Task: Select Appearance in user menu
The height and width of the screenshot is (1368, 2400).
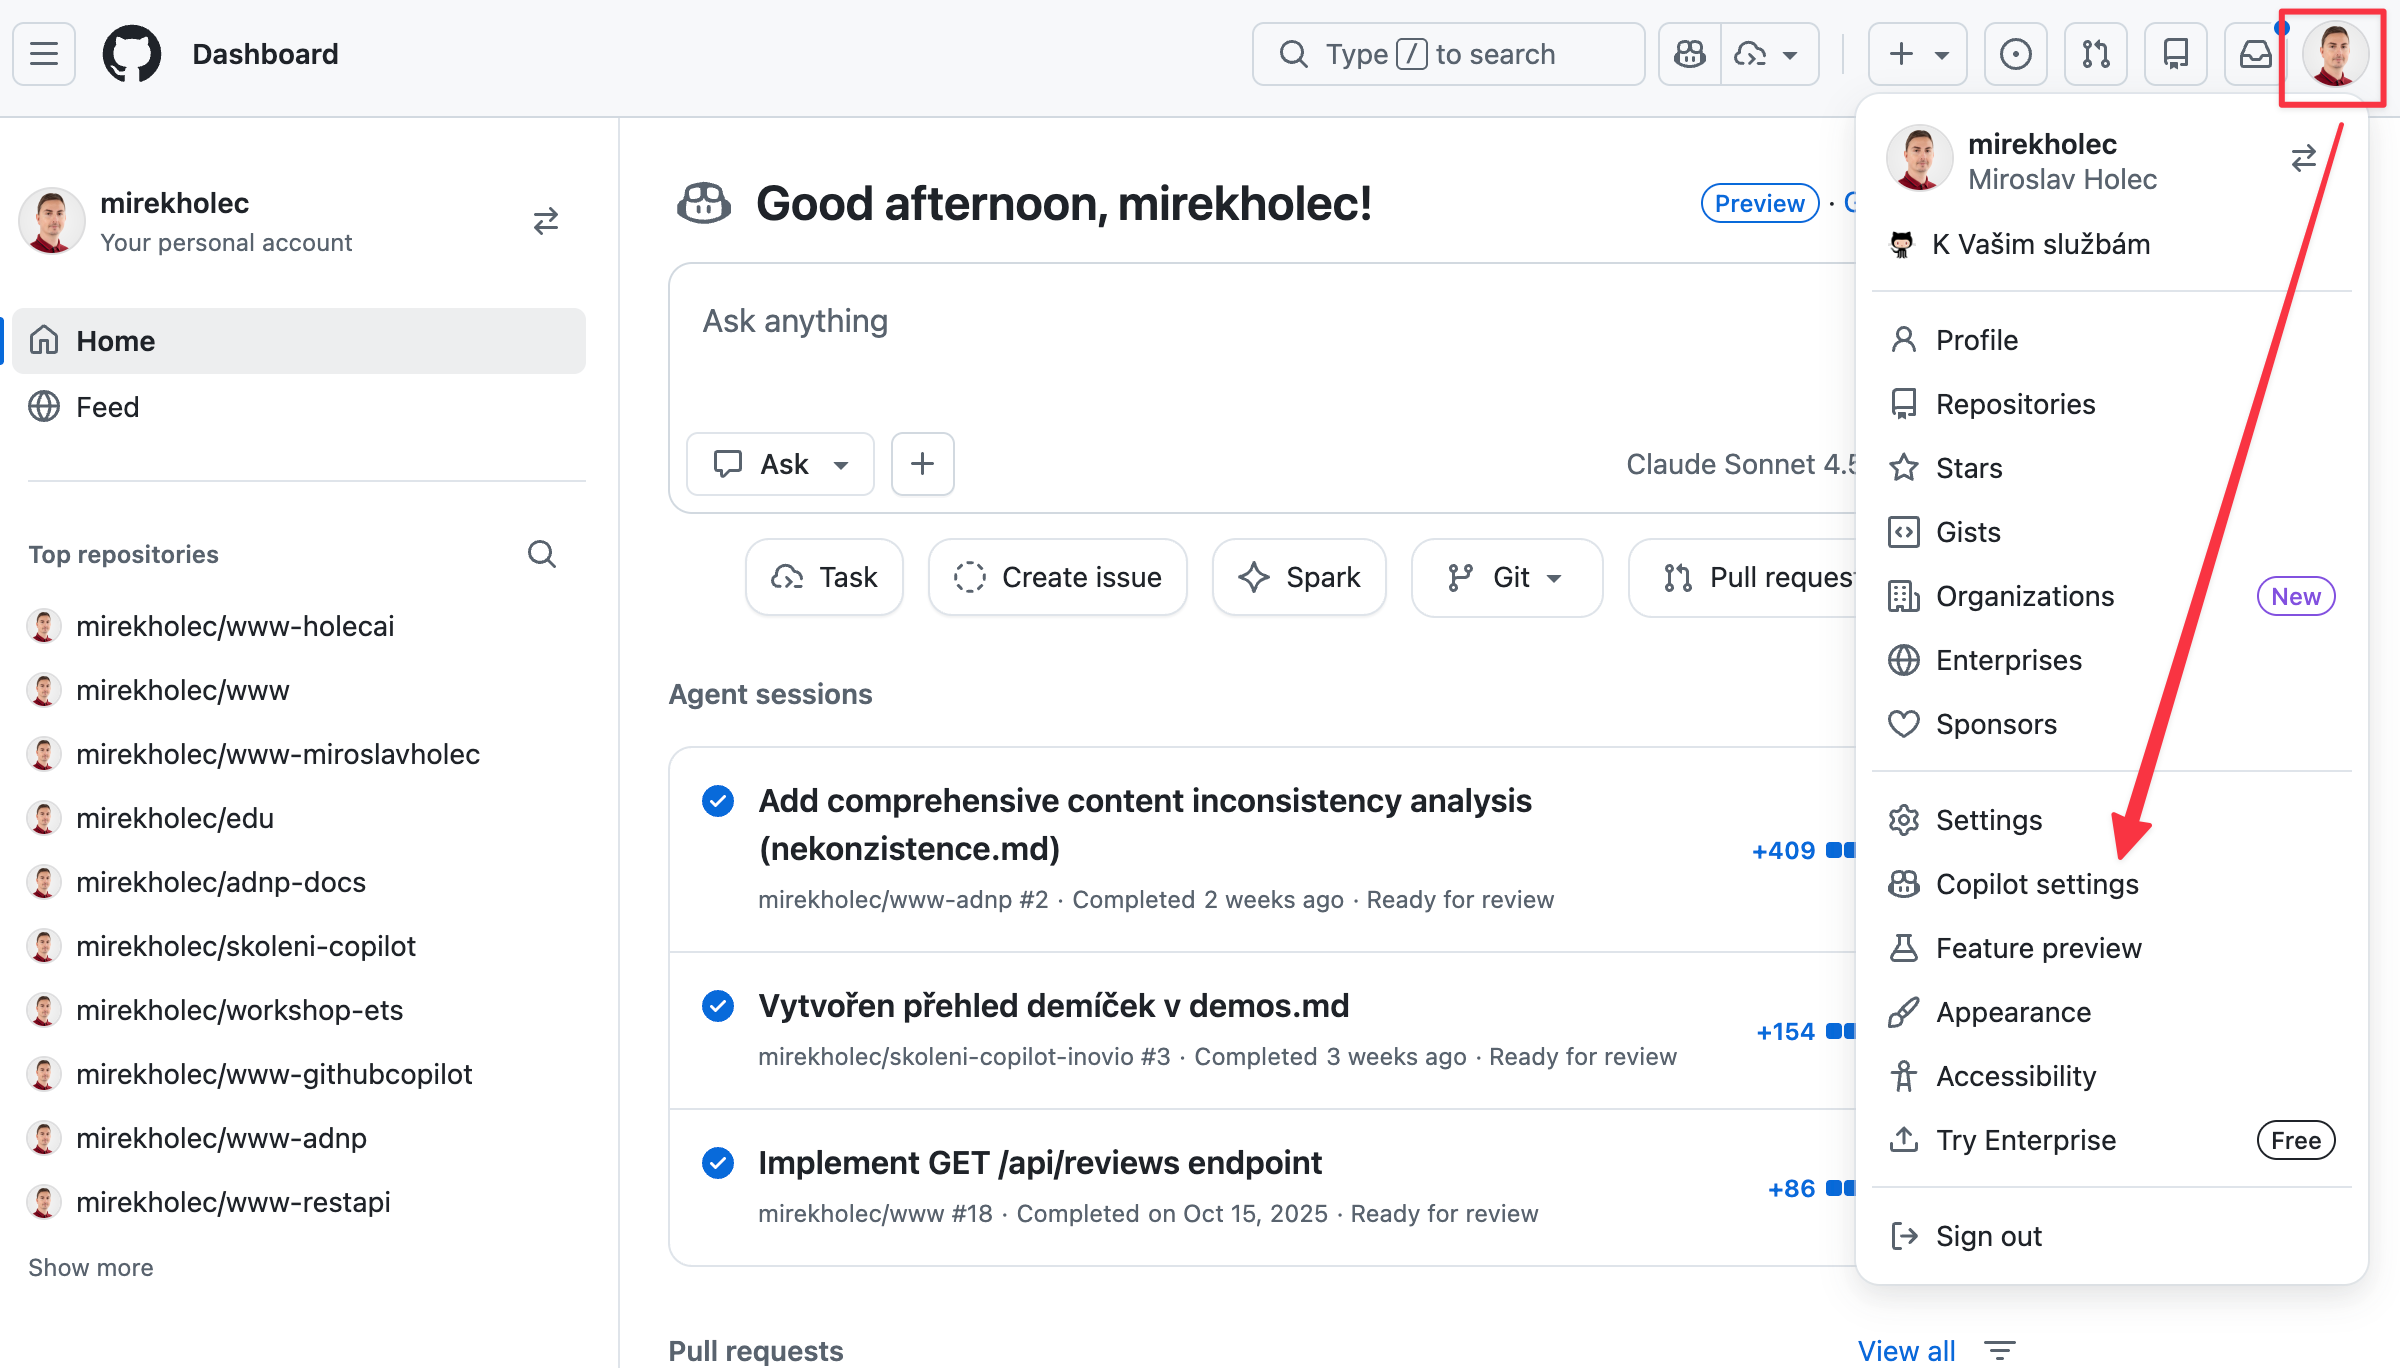Action: click(x=2012, y=1012)
